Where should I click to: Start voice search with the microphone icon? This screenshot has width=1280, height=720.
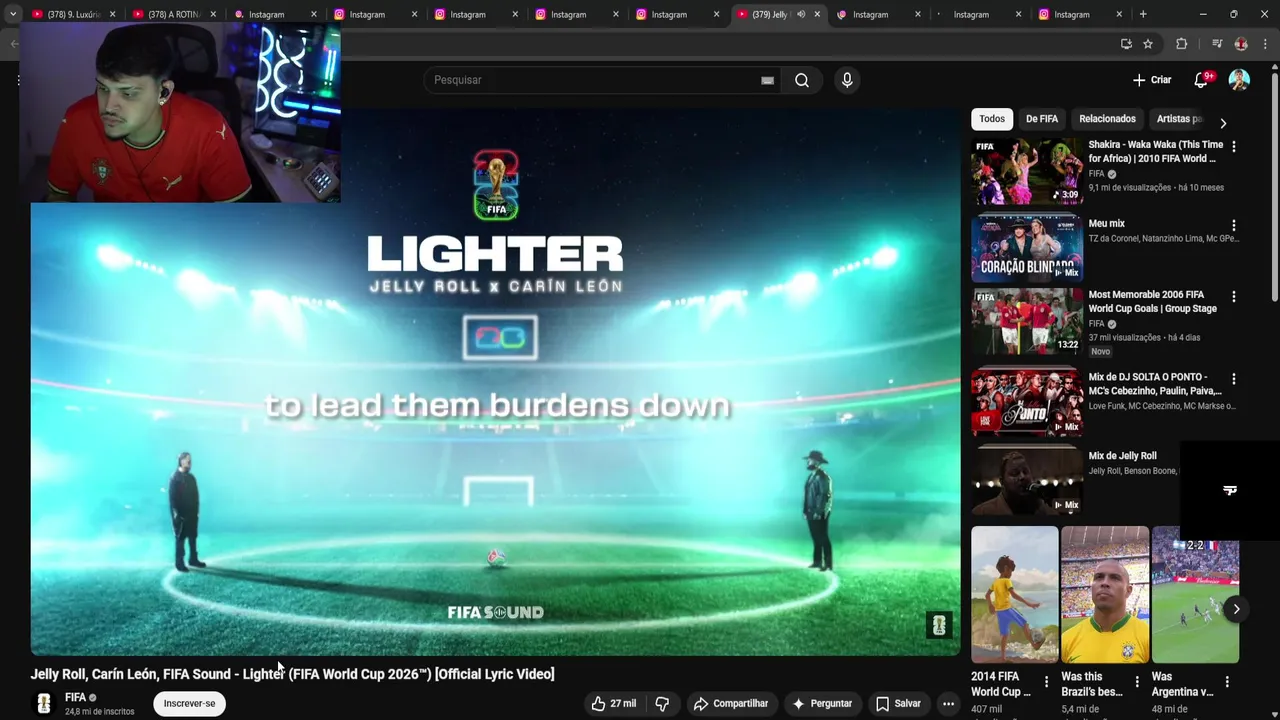pyautogui.click(x=847, y=80)
